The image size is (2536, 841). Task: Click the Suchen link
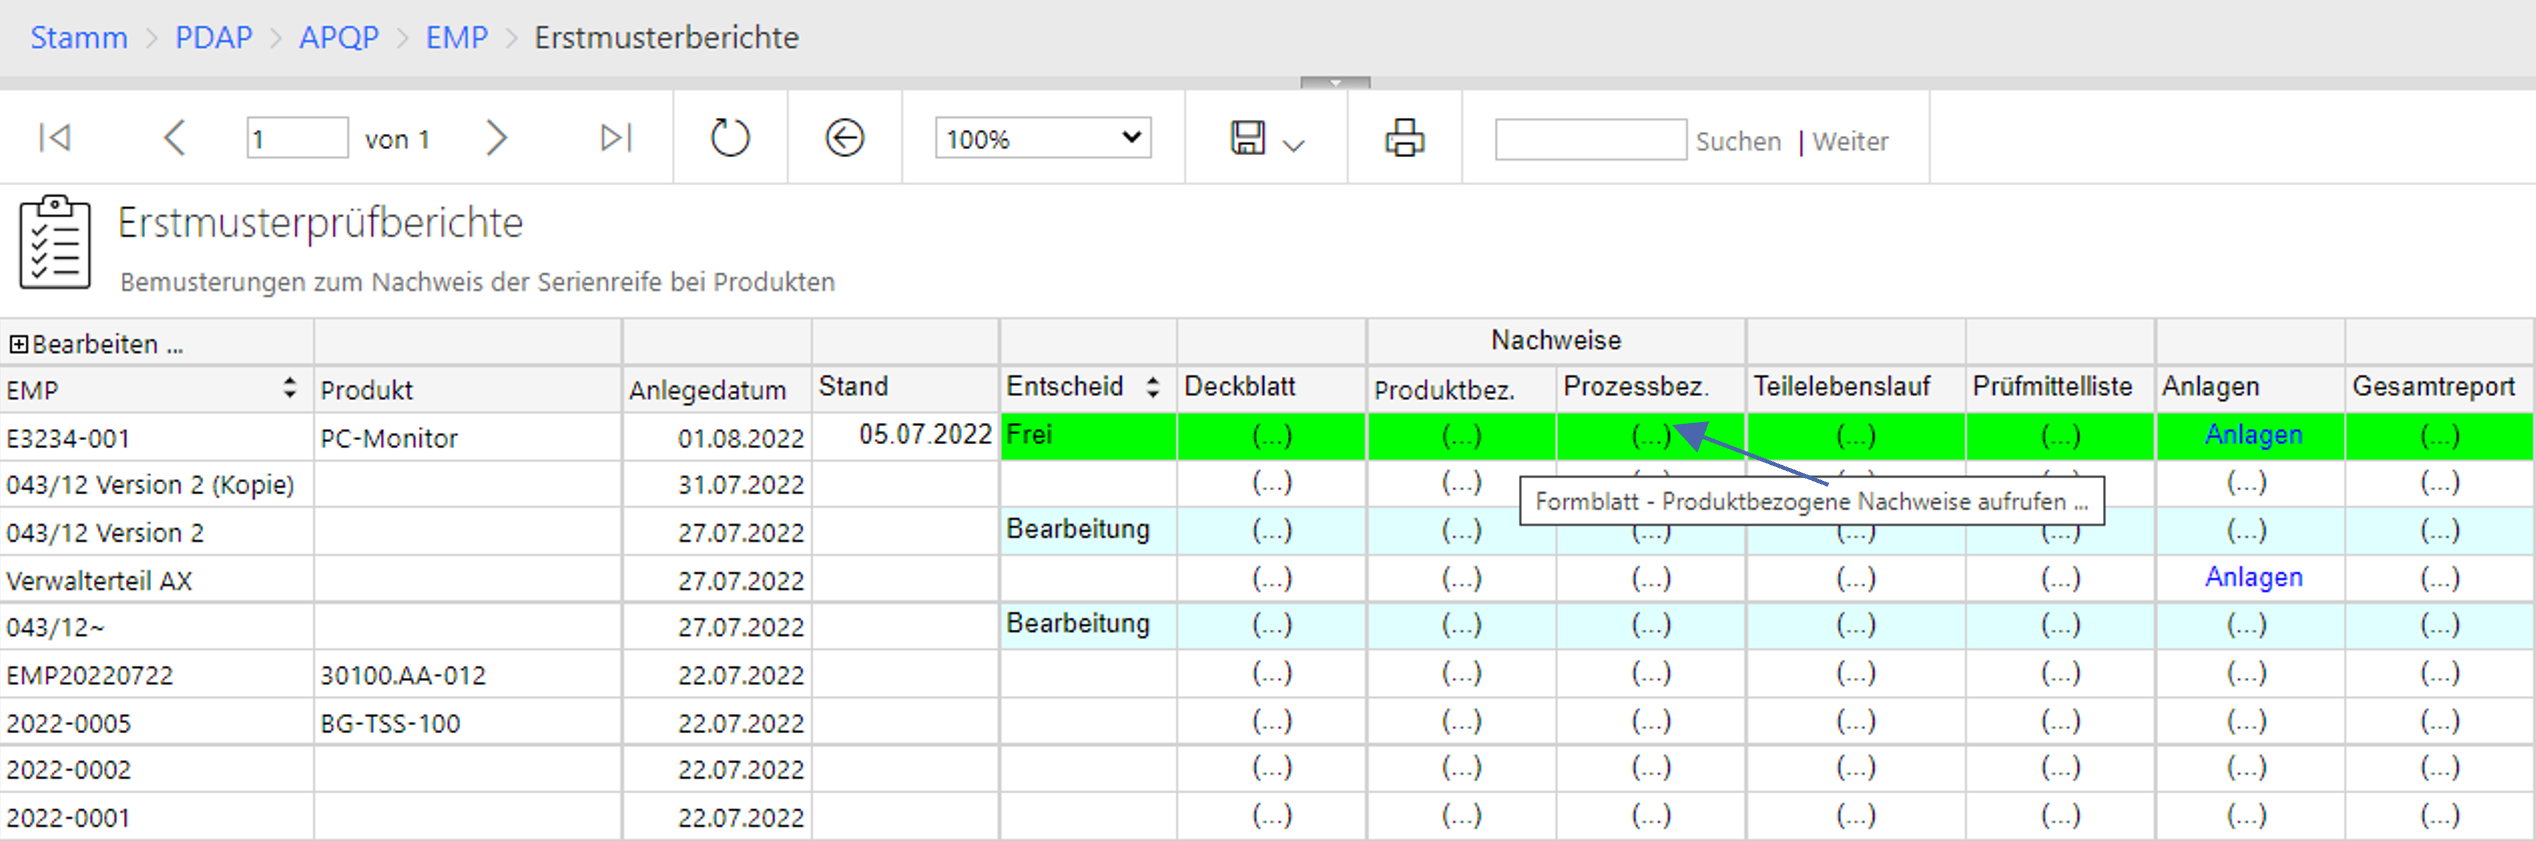(1738, 141)
